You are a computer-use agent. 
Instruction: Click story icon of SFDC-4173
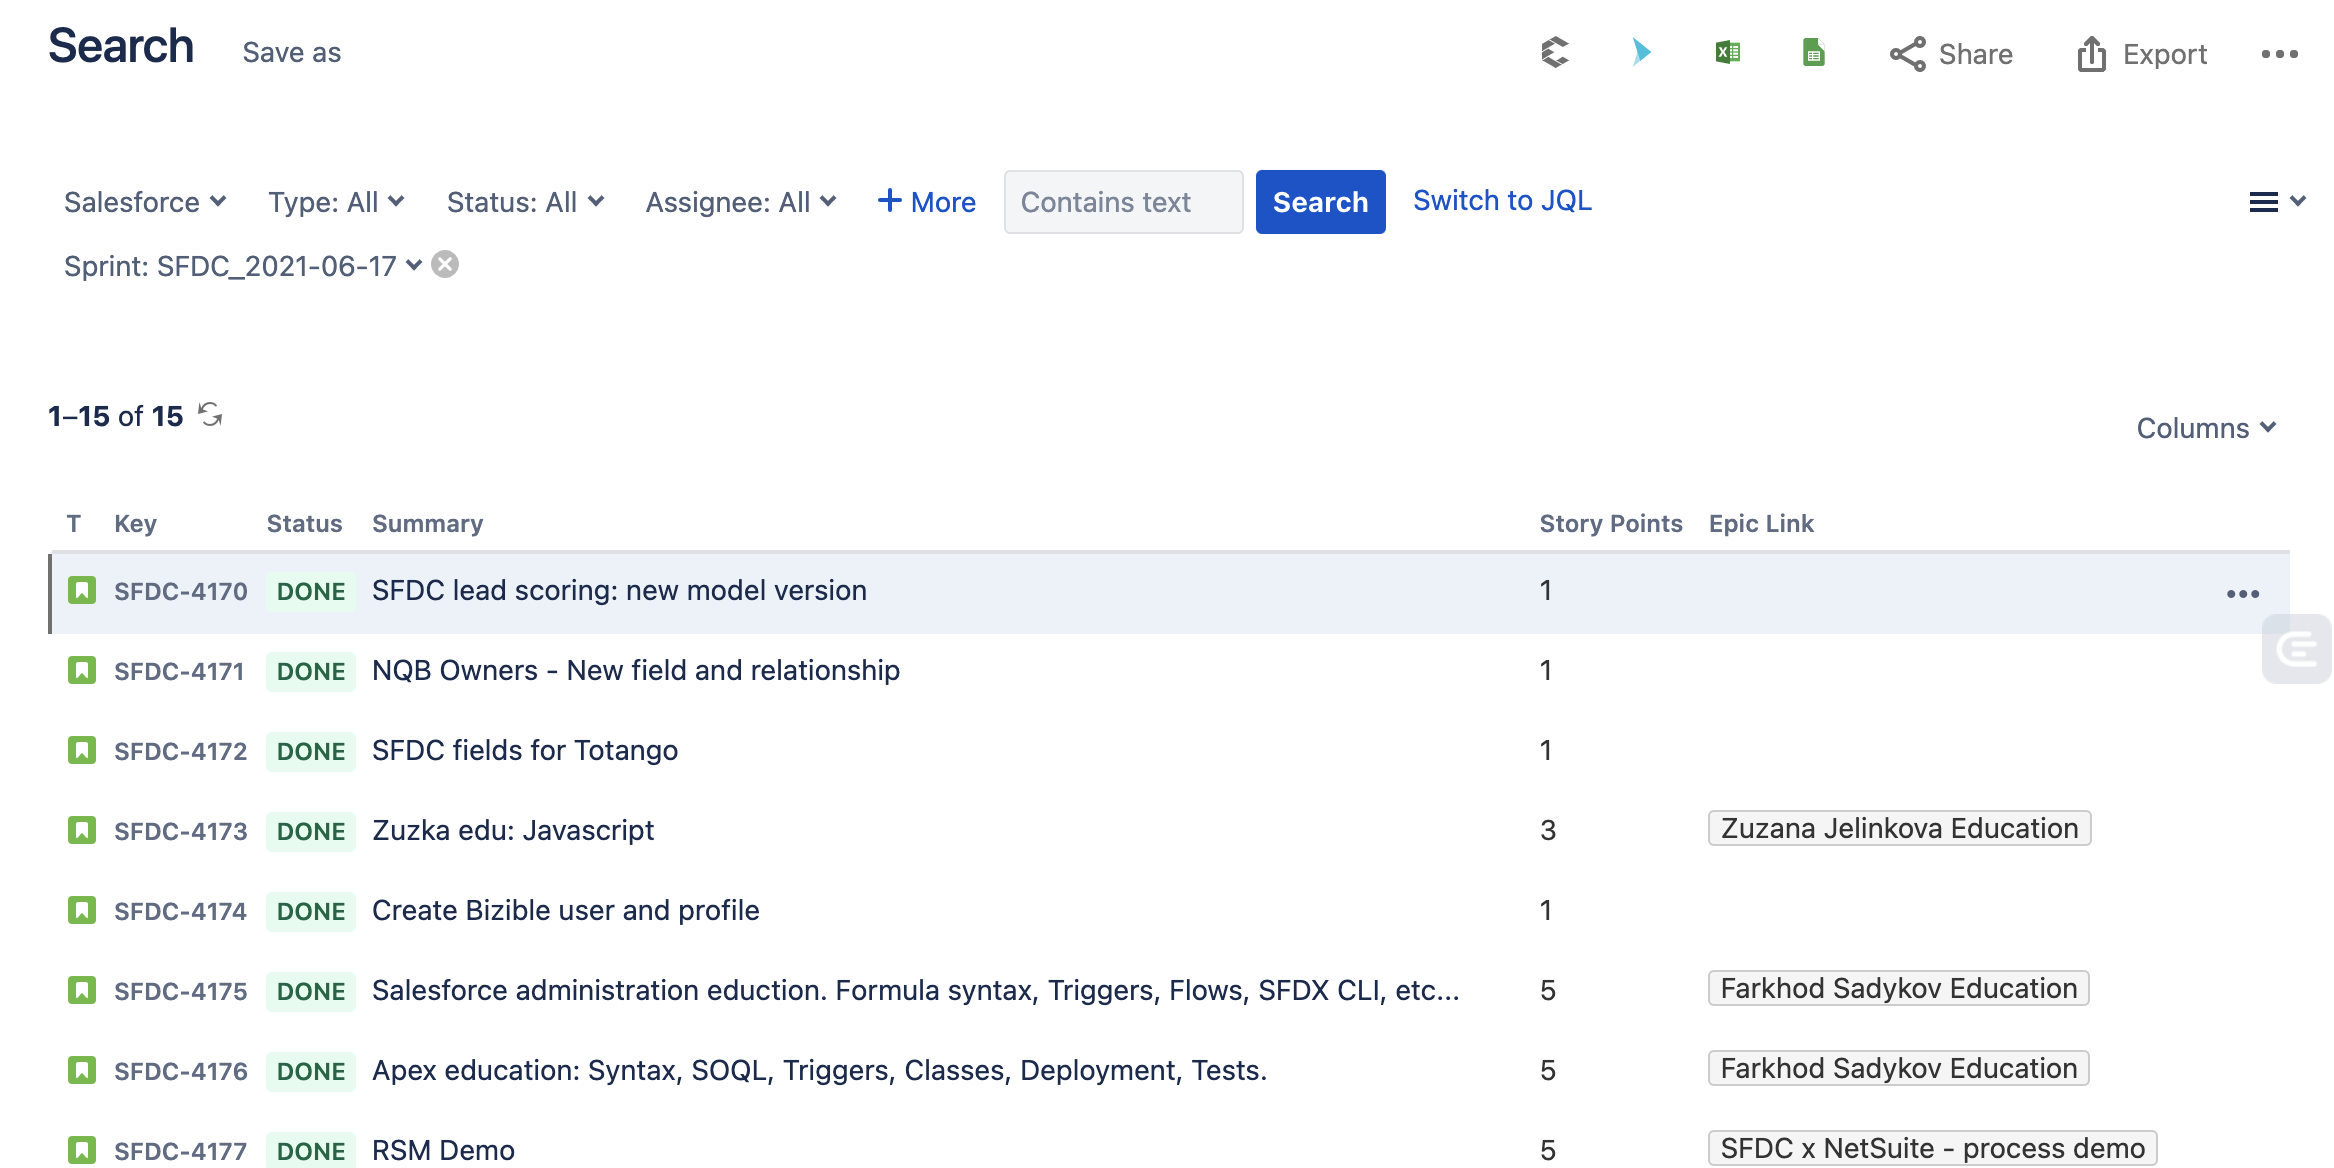pyautogui.click(x=82, y=830)
